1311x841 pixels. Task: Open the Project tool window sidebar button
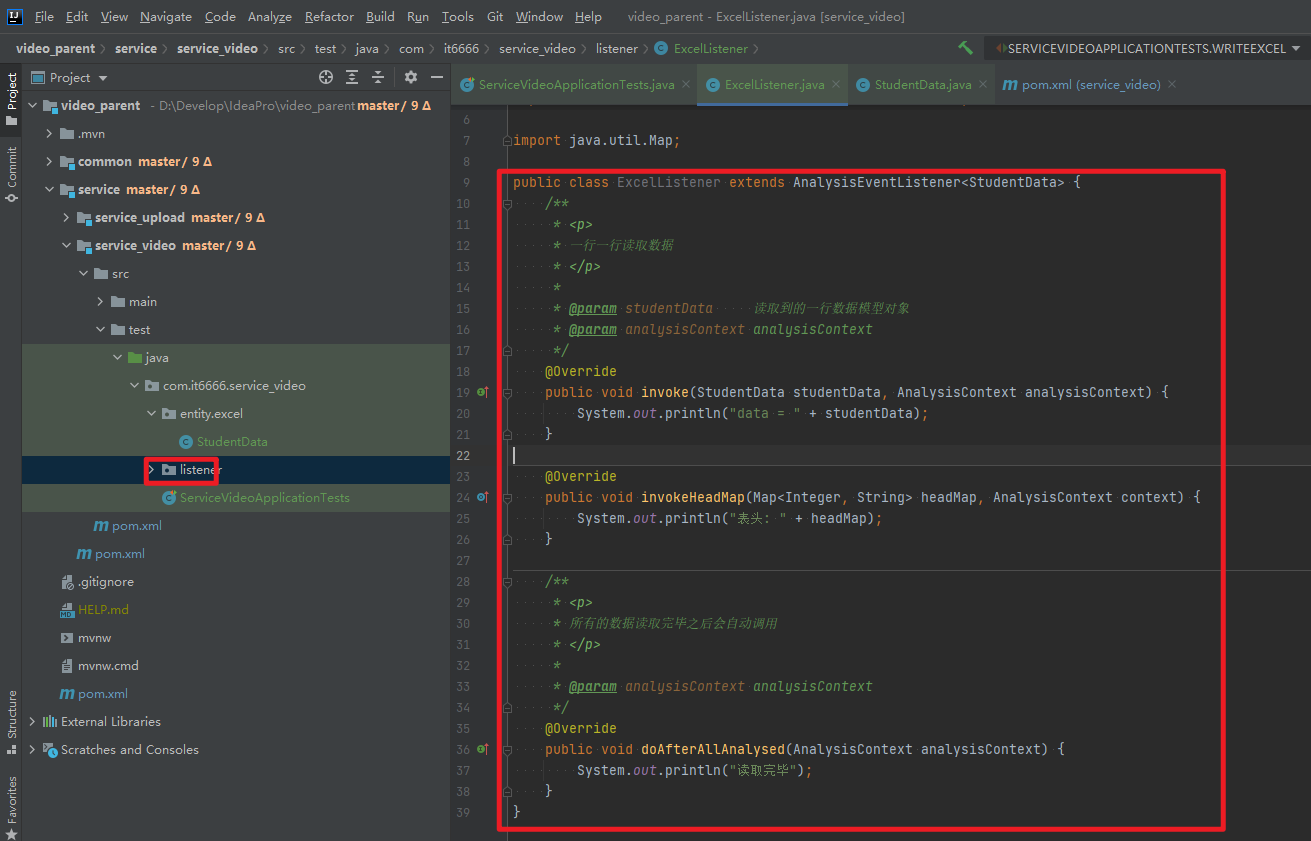pyautogui.click(x=11, y=98)
